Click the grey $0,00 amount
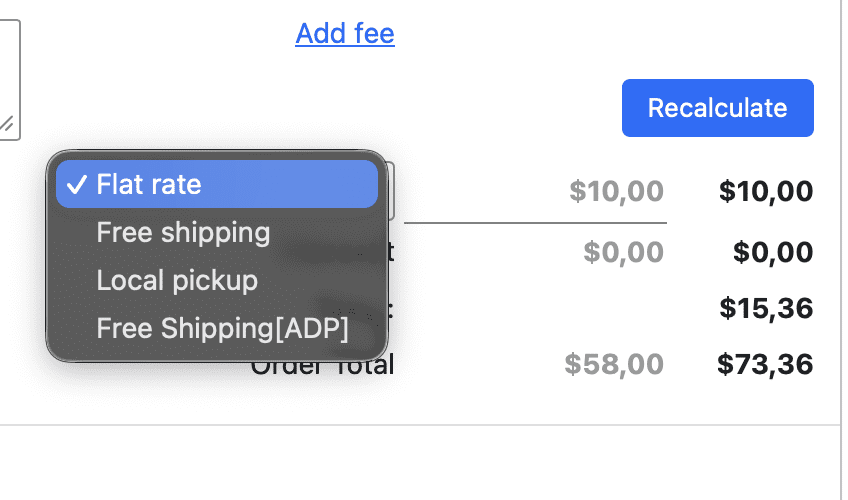The width and height of the screenshot is (848, 500). (x=623, y=252)
